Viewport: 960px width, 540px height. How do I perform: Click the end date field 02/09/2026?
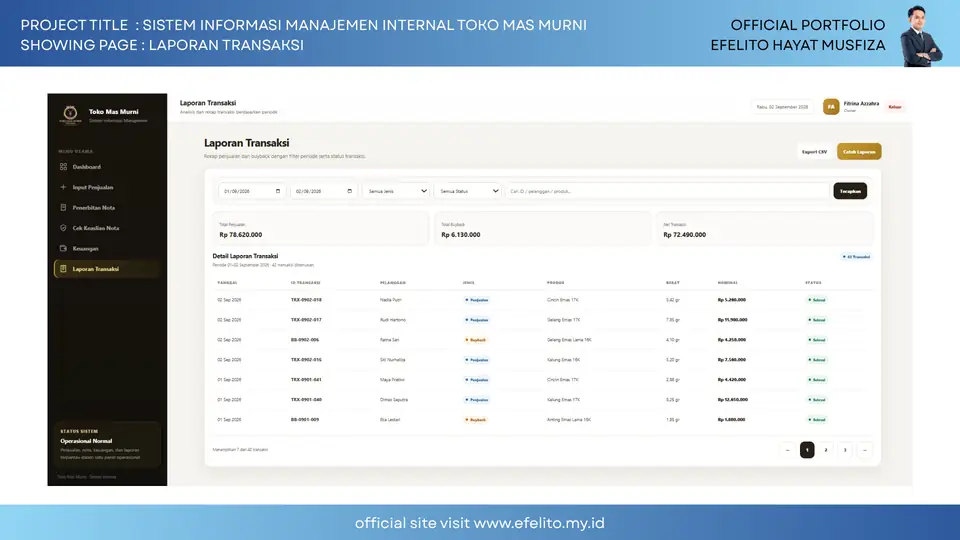pos(324,191)
